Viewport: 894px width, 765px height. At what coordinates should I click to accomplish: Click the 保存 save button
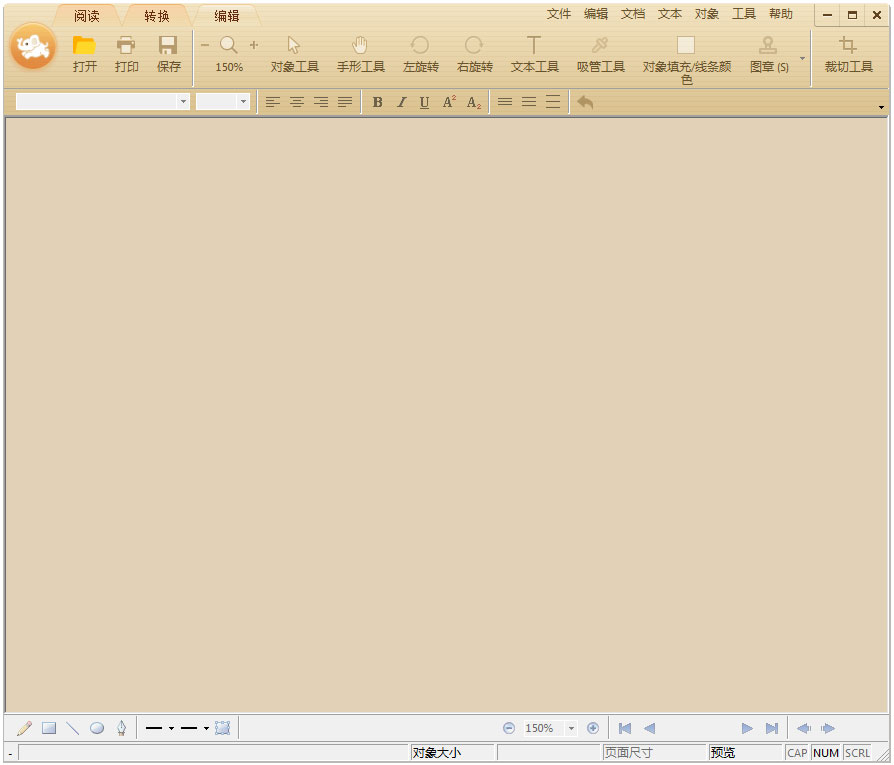[168, 46]
